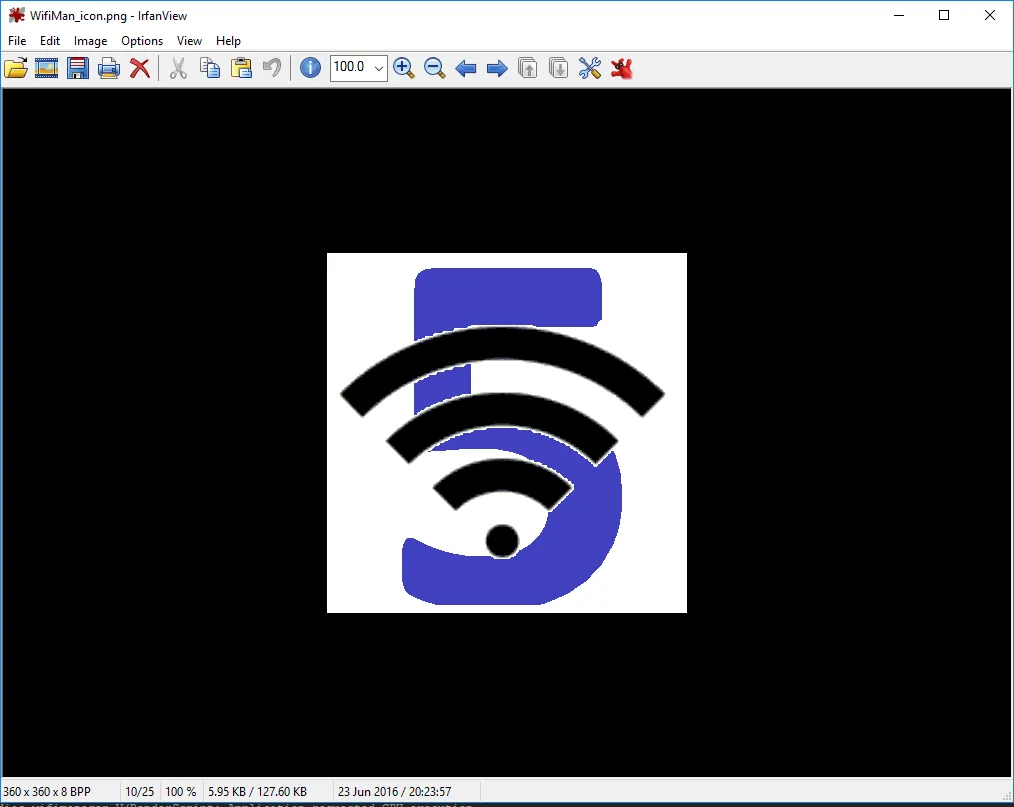
Task: Click '23 Jun 2016 / 20:23:57' date status
Action: [394, 791]
